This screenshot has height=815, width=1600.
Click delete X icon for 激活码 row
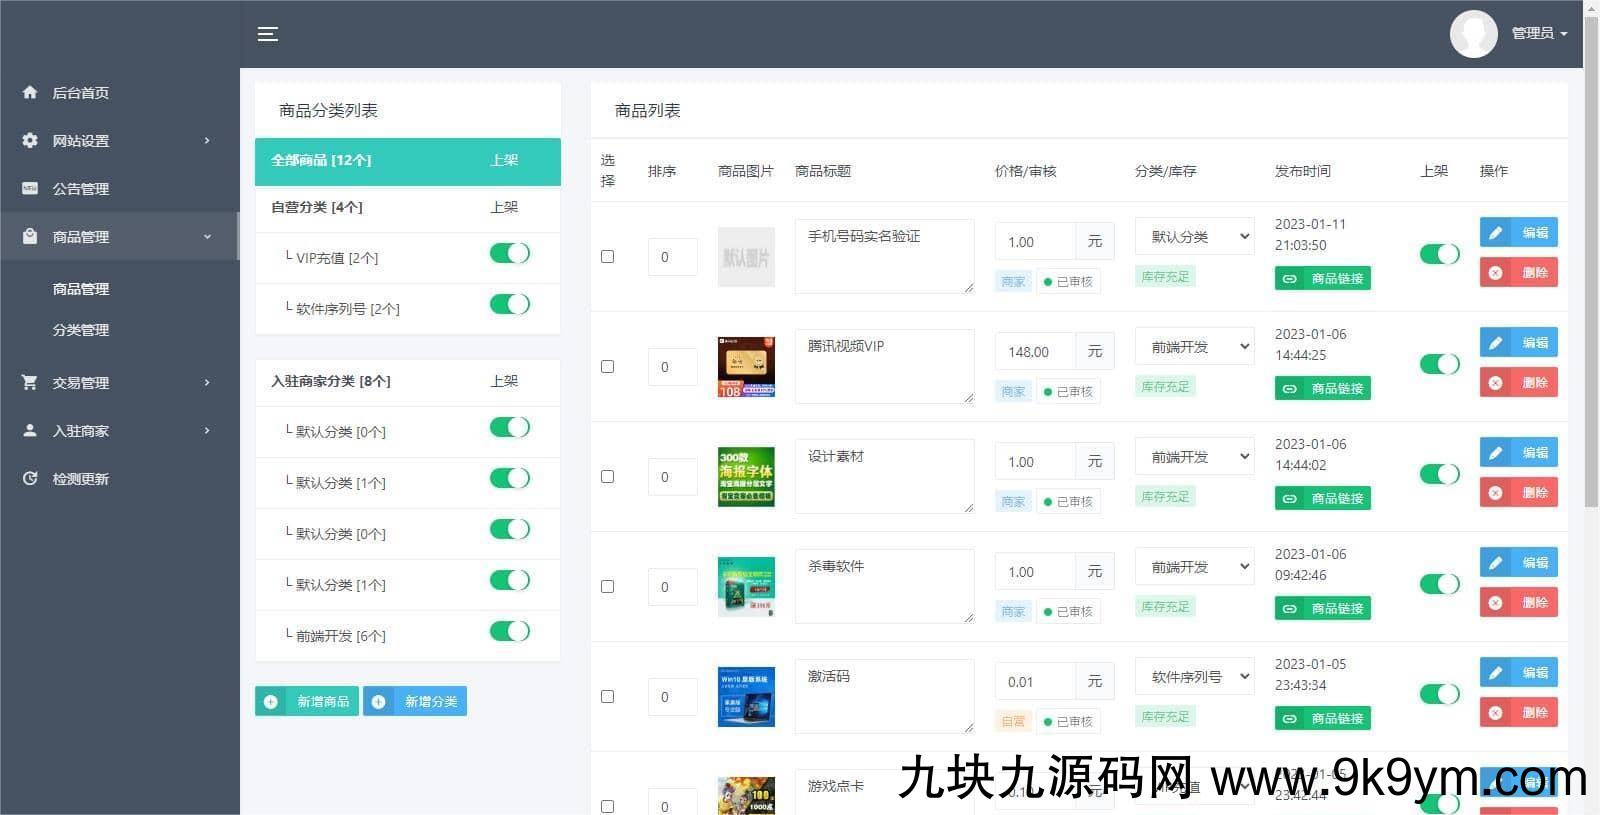[x=1496, y=713]
